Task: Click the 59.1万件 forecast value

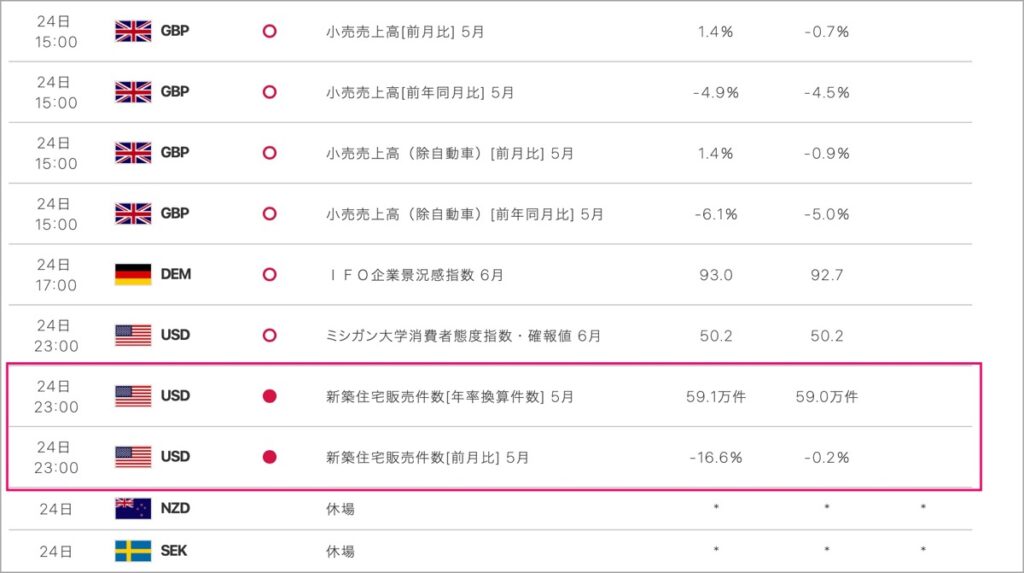Action: pyautogui.click(x=716, y=397)
